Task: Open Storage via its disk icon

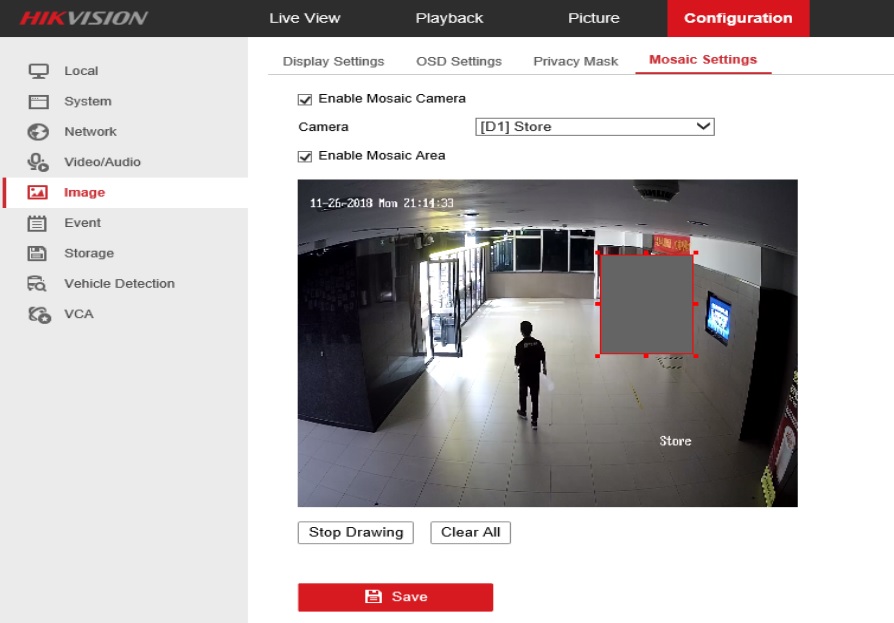Action: pyautogui.click(x=38, y=253)
